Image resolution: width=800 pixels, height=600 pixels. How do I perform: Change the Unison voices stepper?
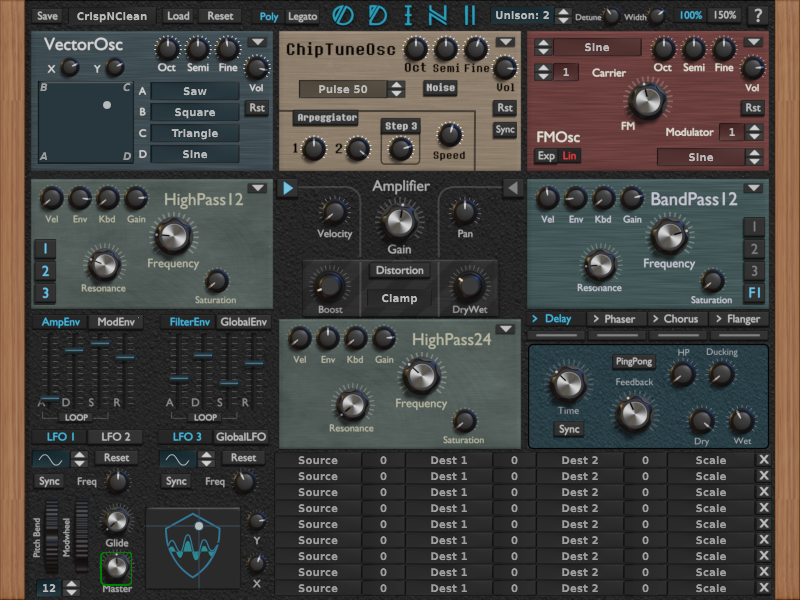(563, 16)
